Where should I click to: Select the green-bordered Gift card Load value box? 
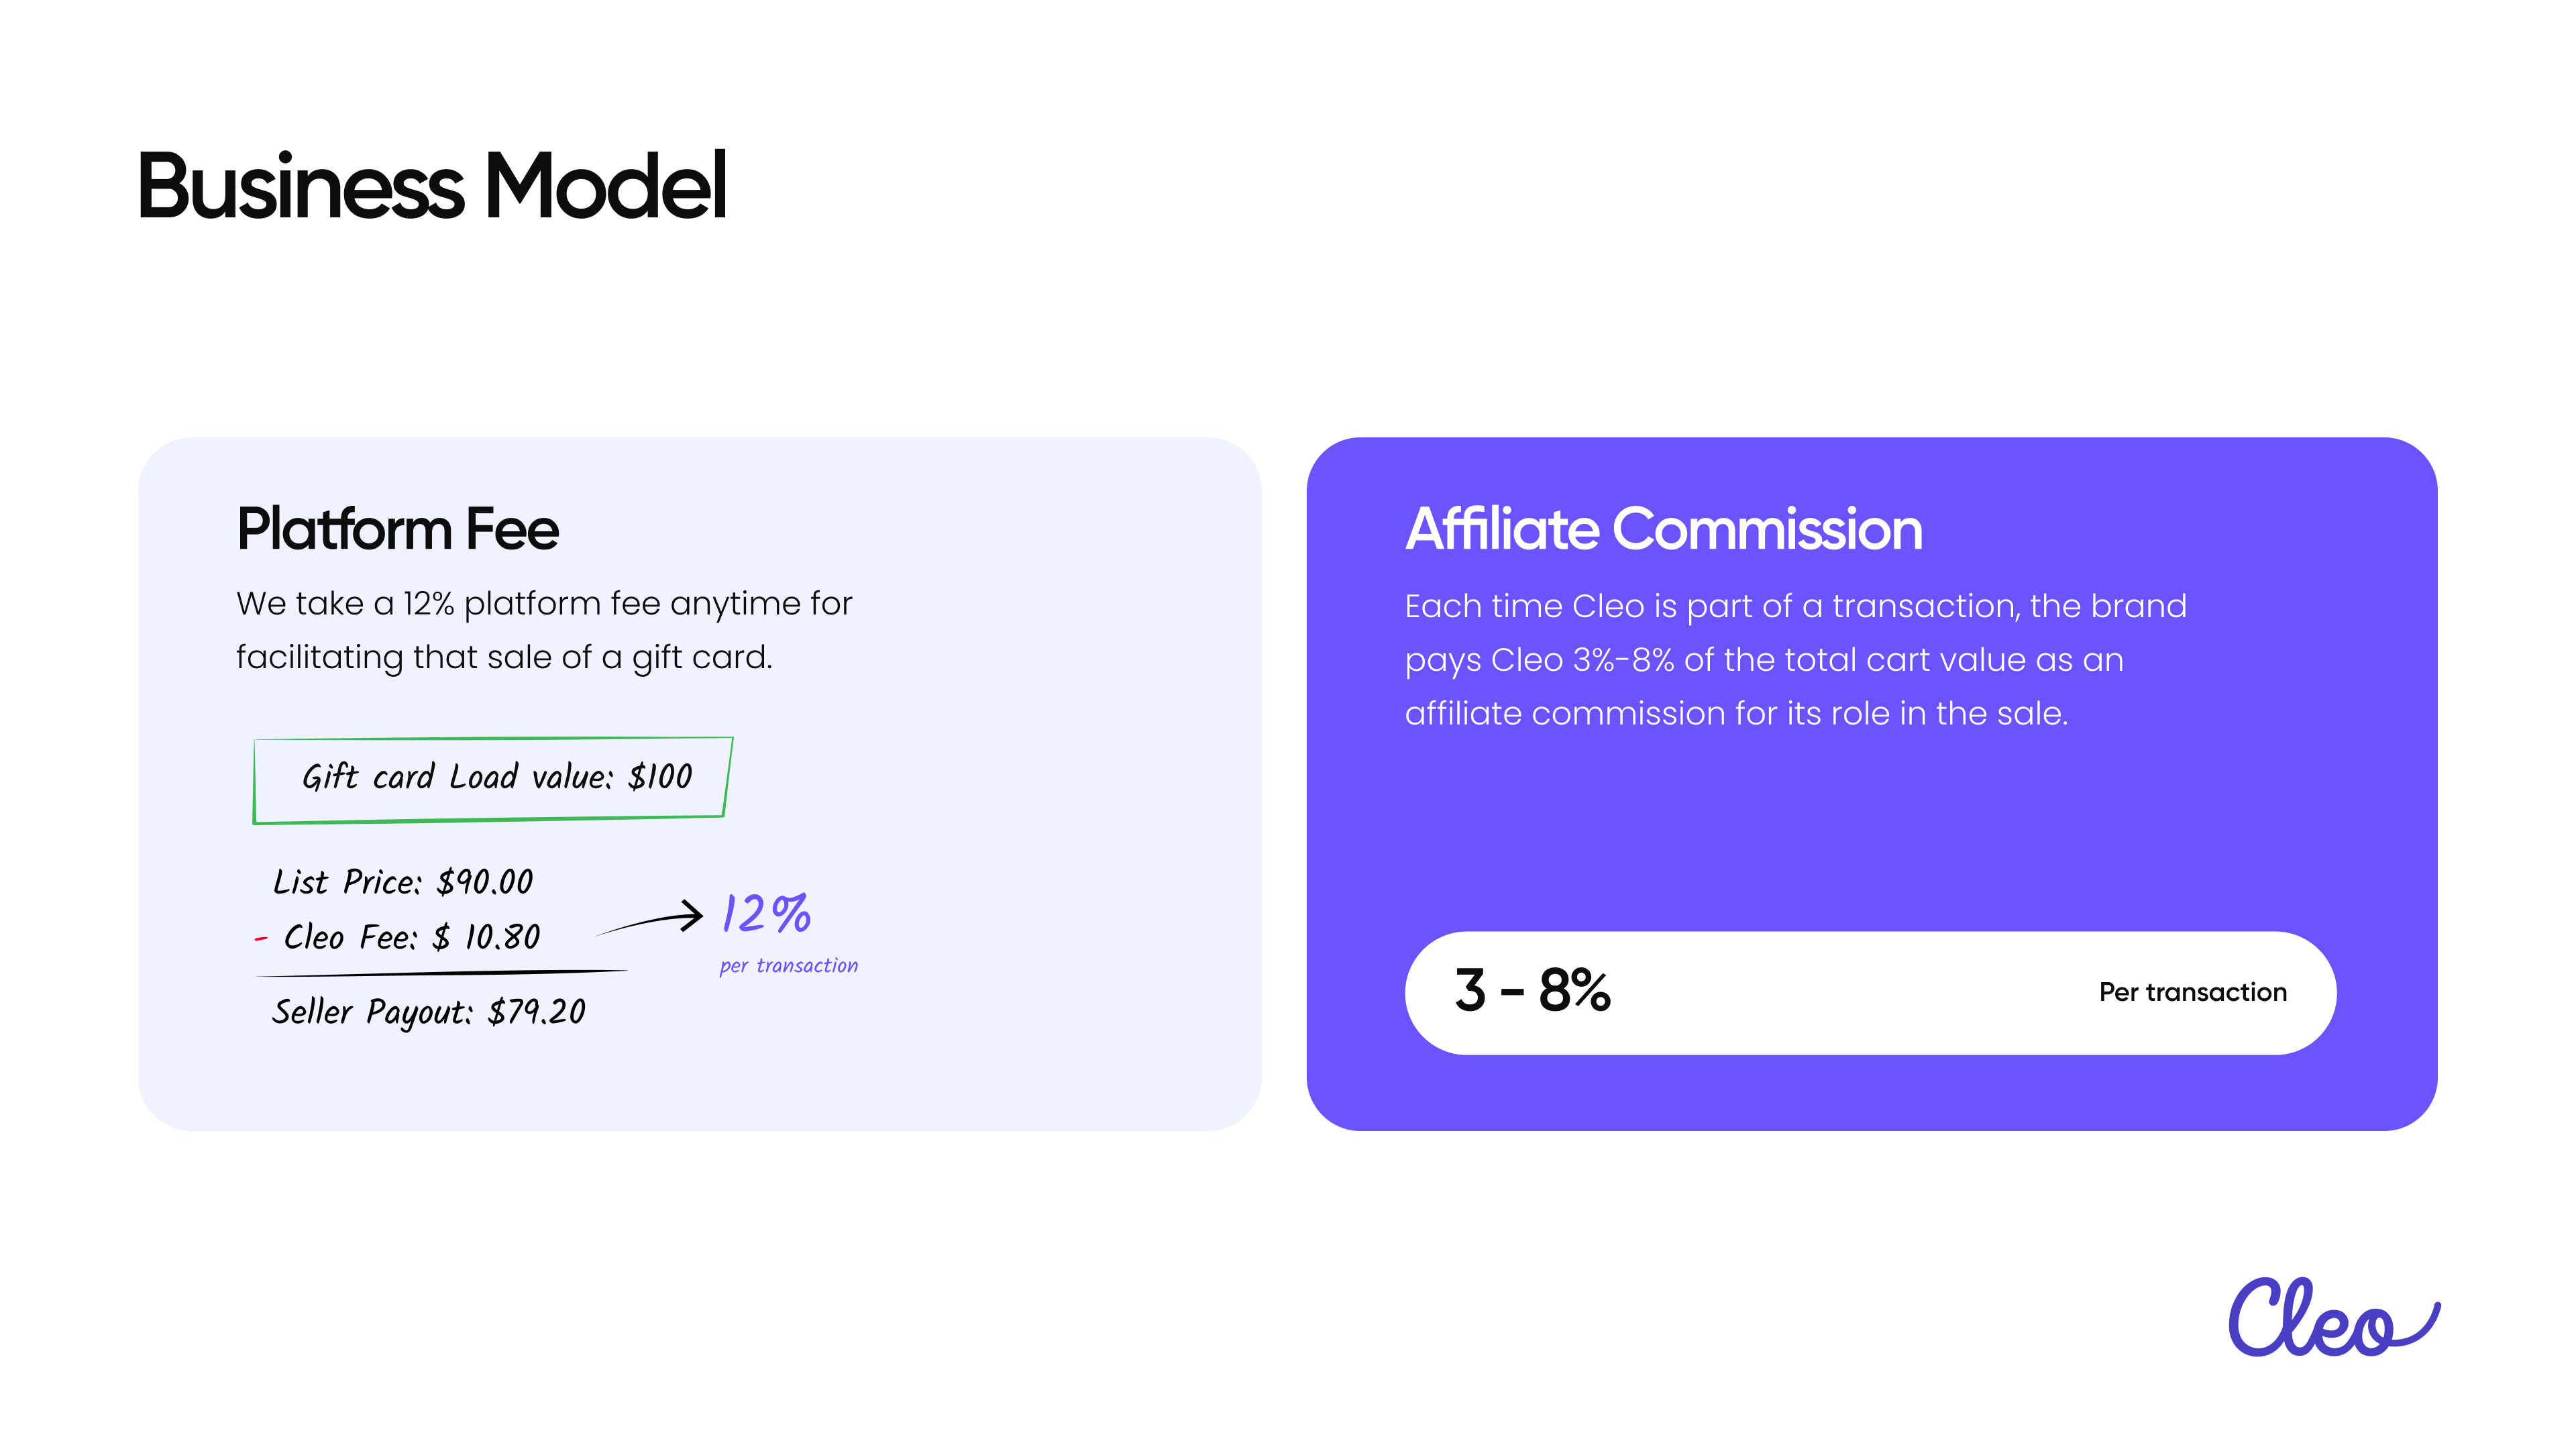click(x=493, y=779)
